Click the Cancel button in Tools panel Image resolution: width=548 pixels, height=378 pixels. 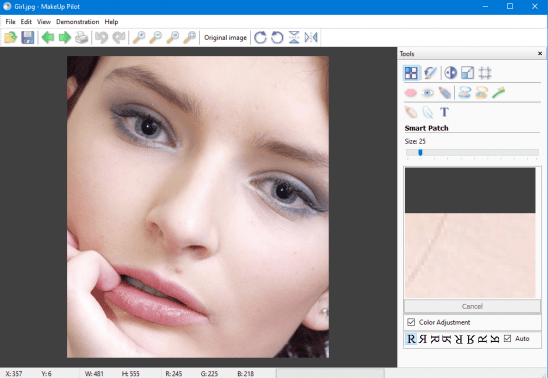(472, 306)
